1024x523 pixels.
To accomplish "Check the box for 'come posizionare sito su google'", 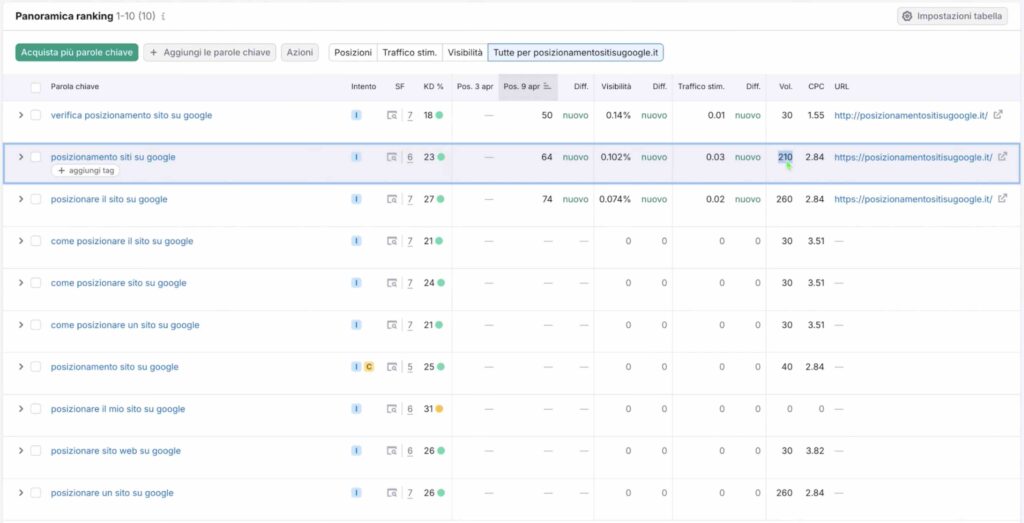I will 36,283.
